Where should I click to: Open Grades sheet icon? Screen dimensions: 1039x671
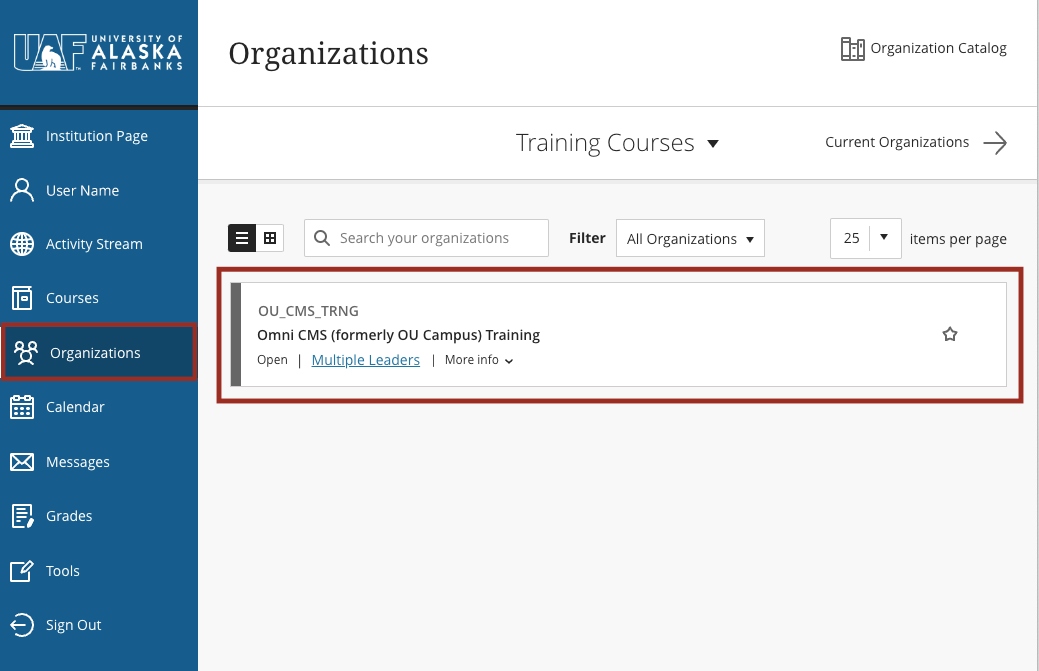[23, 516]
